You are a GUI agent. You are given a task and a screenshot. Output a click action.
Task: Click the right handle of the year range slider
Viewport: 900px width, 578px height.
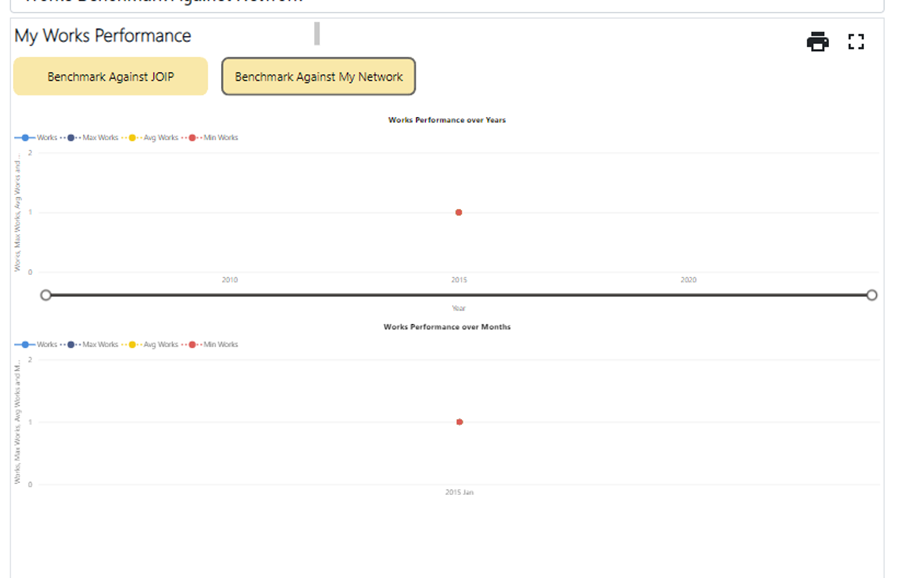coord(872,295)
